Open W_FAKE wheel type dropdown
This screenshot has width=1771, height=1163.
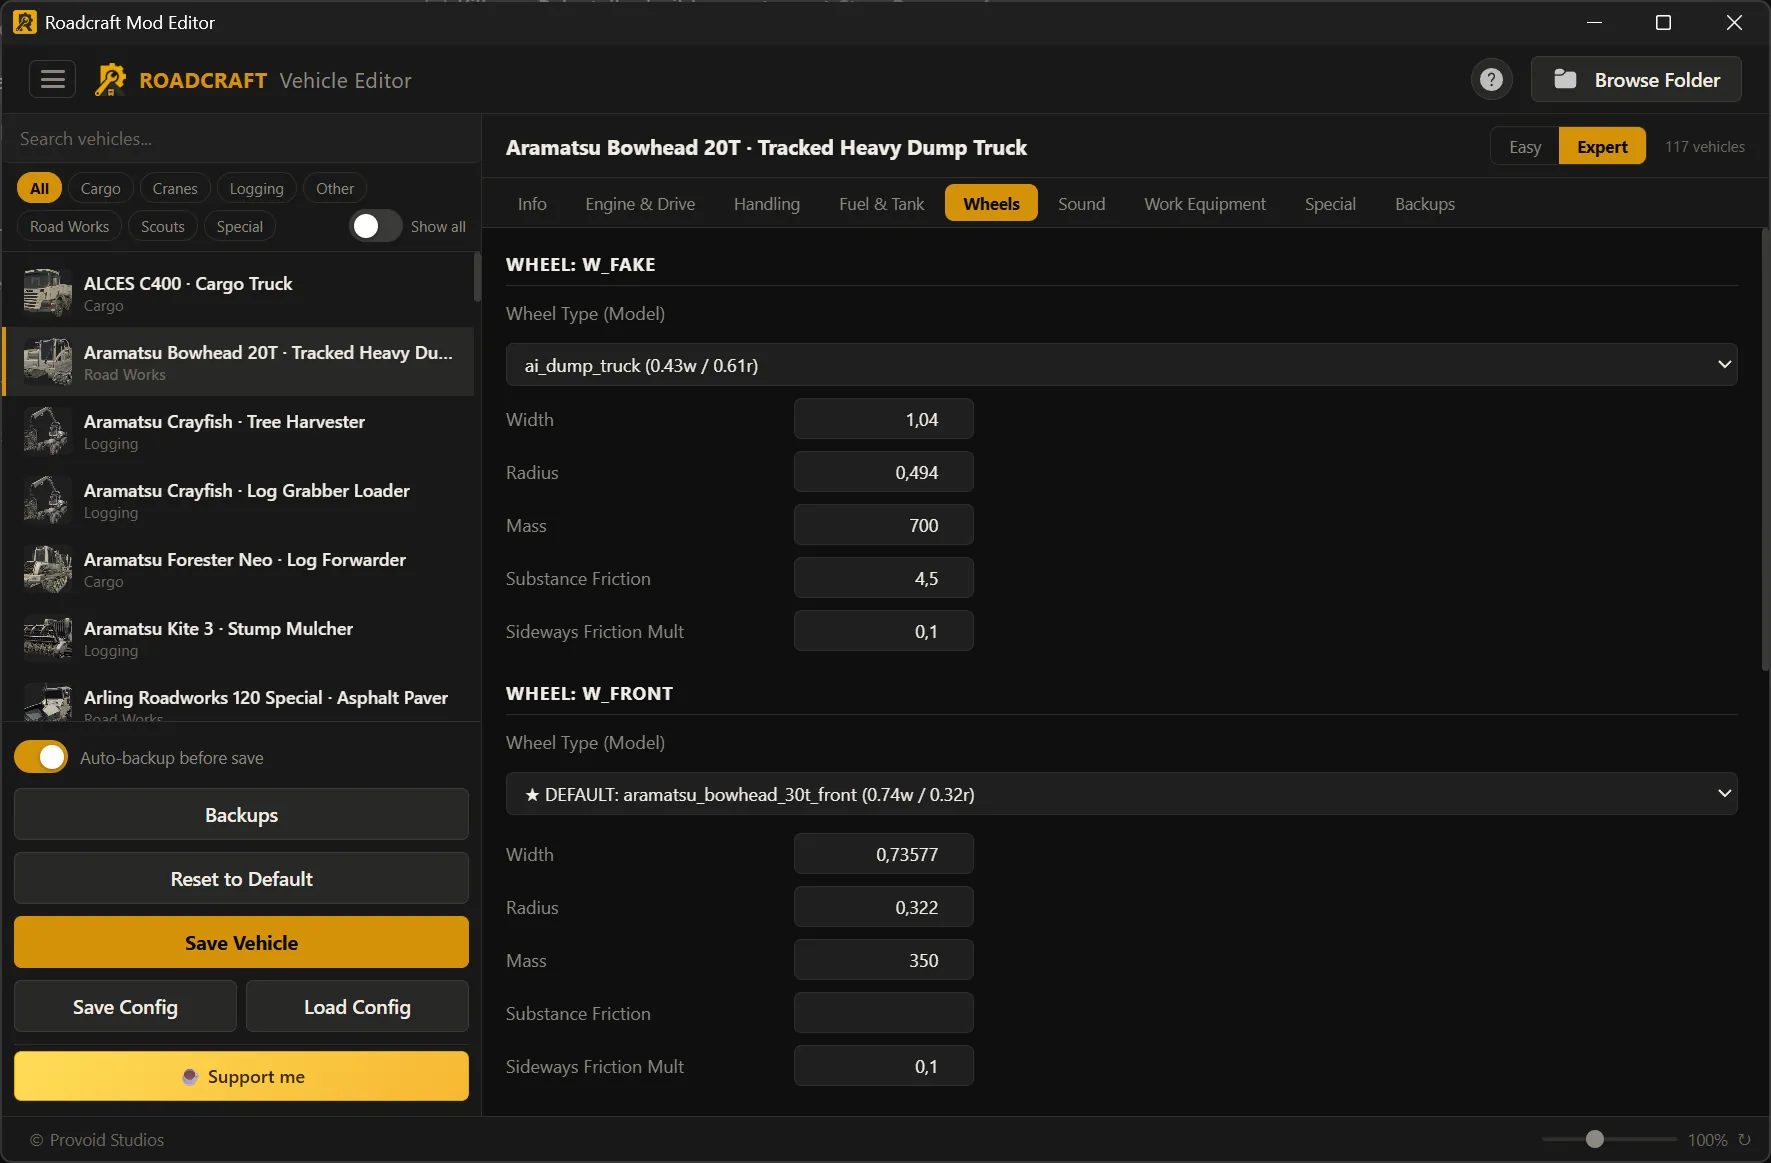tap(1121, 365)
